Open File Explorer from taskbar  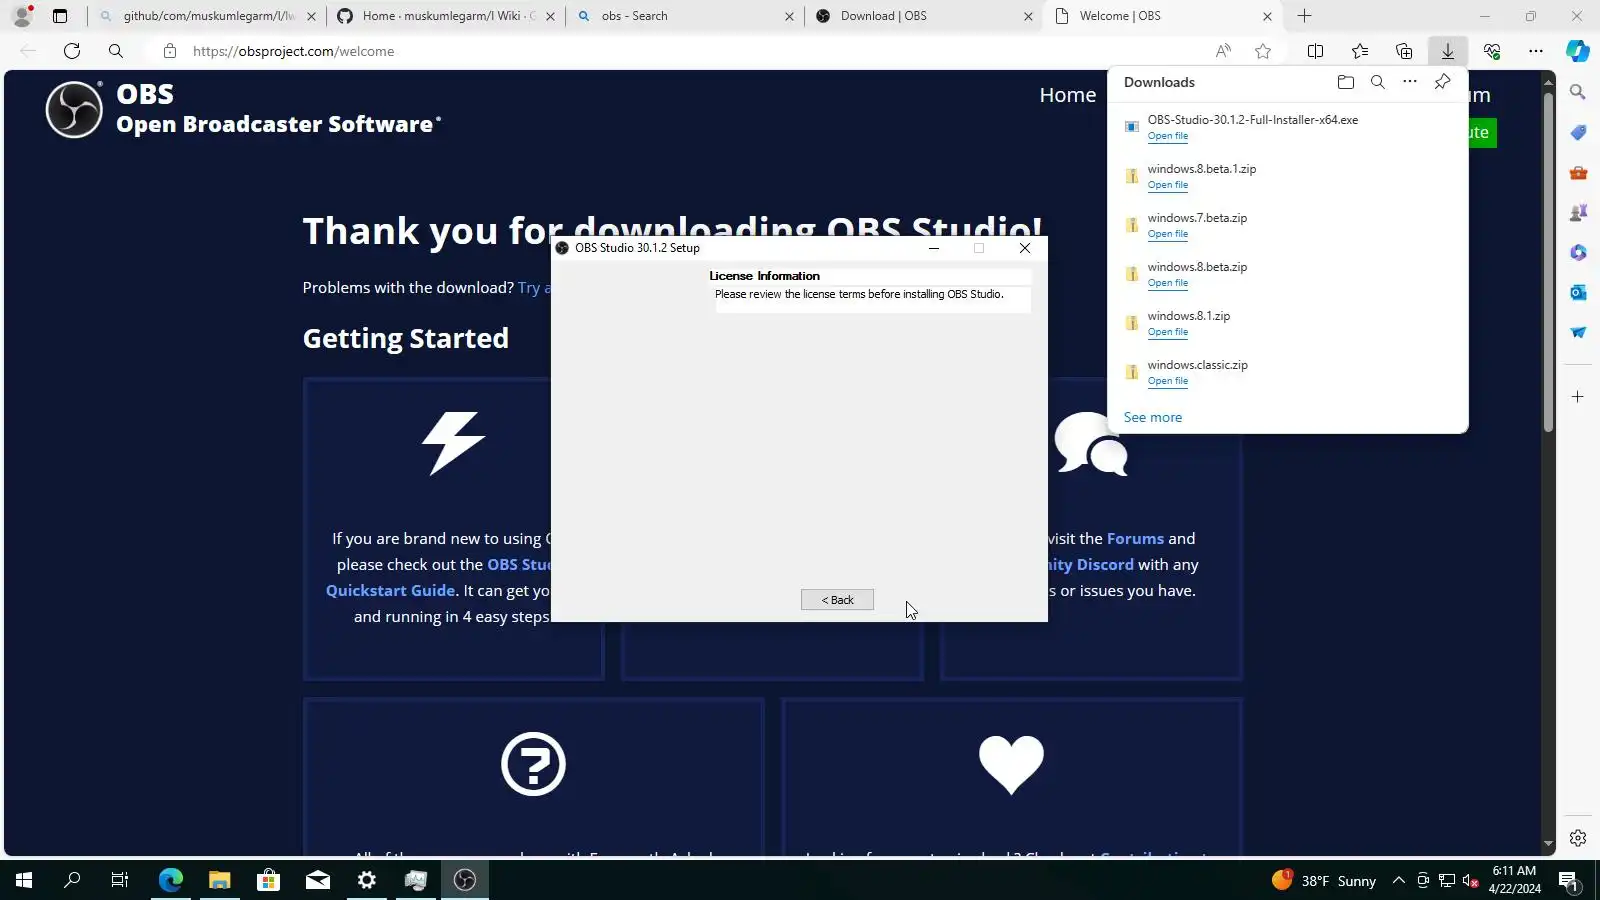219,880
